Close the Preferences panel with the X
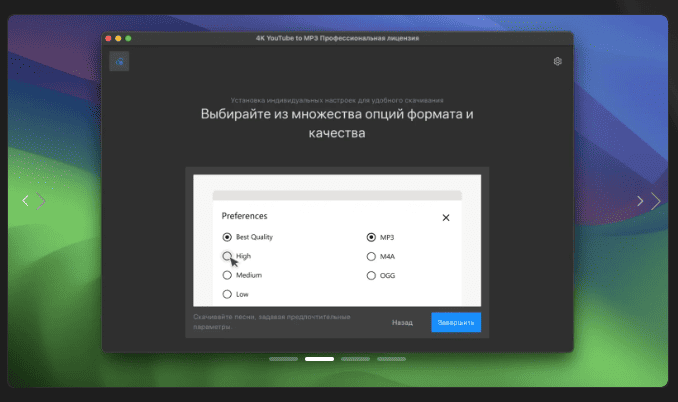This screenshot has width=678, height=402. 446,217
